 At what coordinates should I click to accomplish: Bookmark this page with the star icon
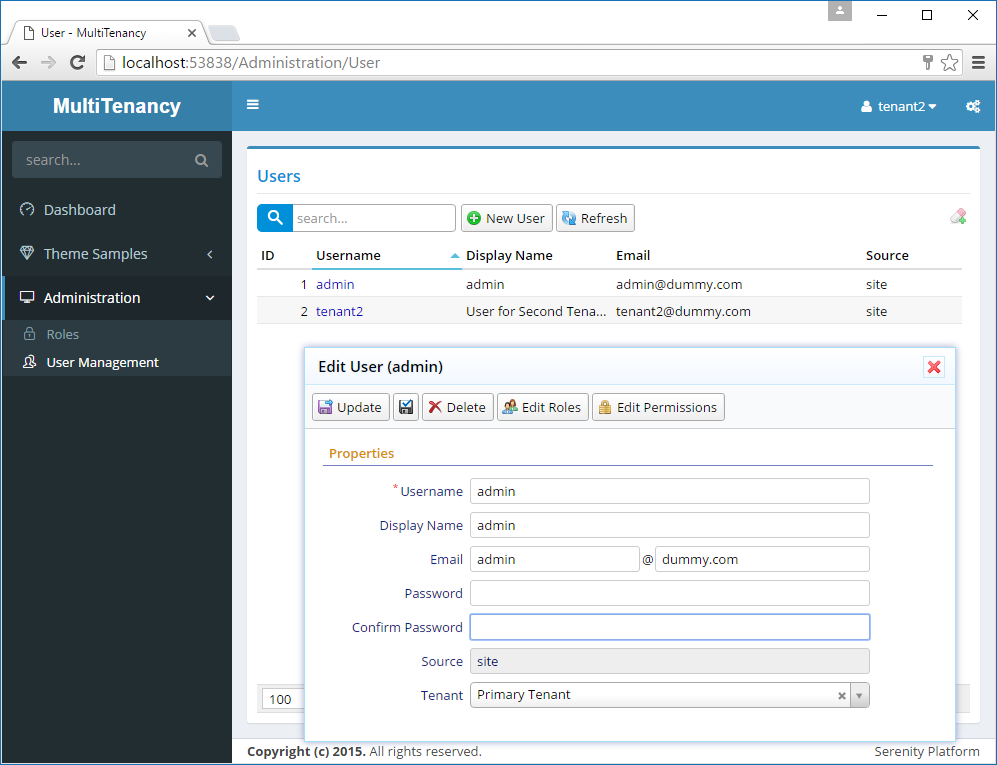(x=949, y=62)
